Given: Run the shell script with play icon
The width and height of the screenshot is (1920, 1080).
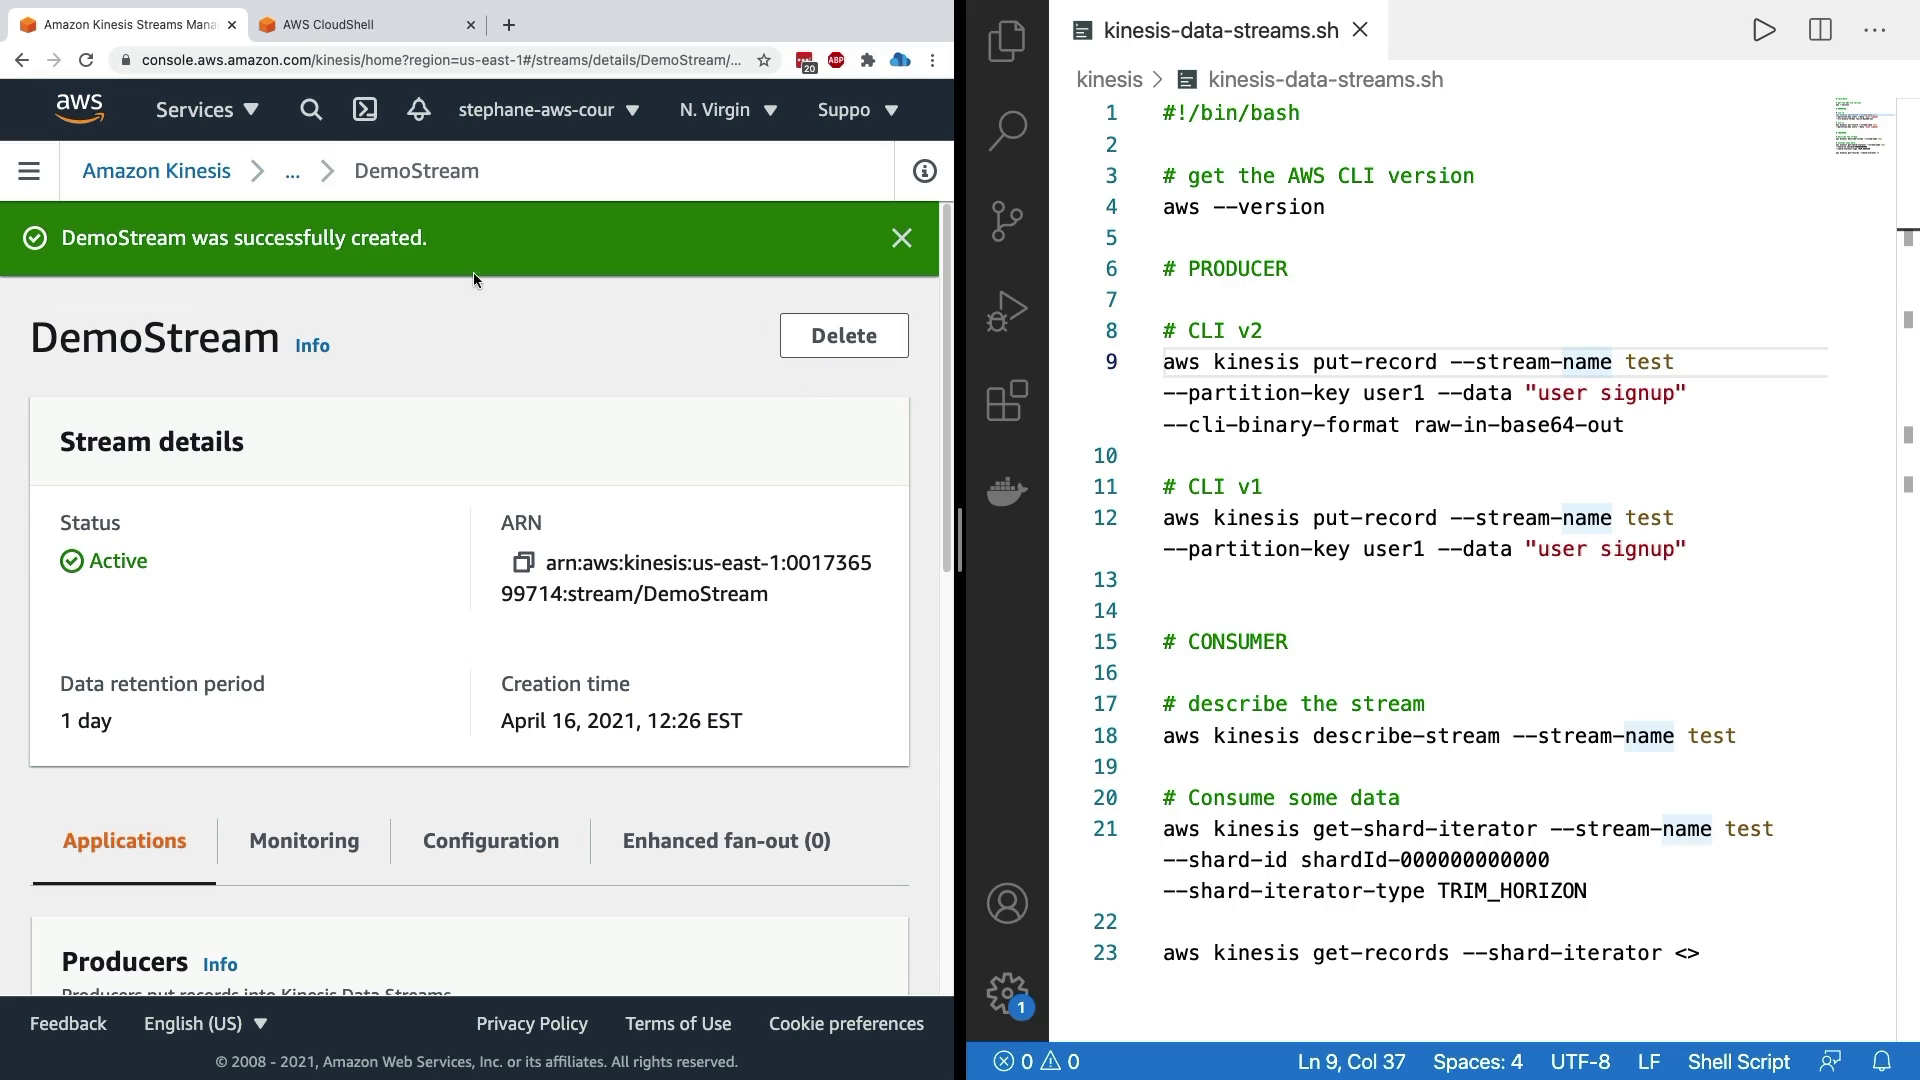Looking at the screenshot, I should click(x=1764, y=30).
